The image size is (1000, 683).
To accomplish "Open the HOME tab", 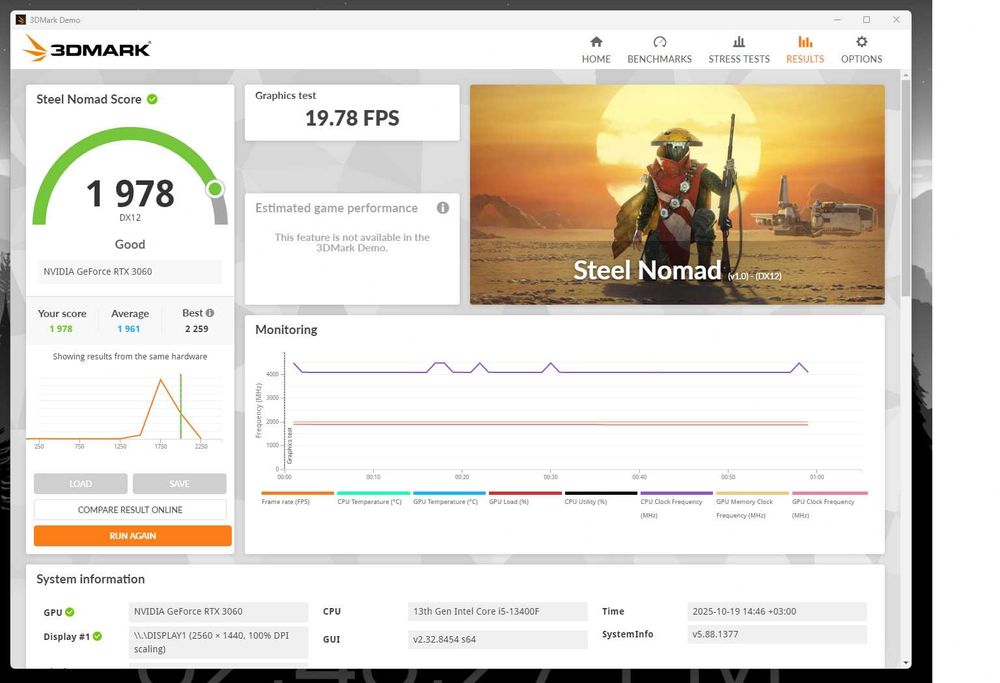I will pyautogui.click(x=596, y=50).
